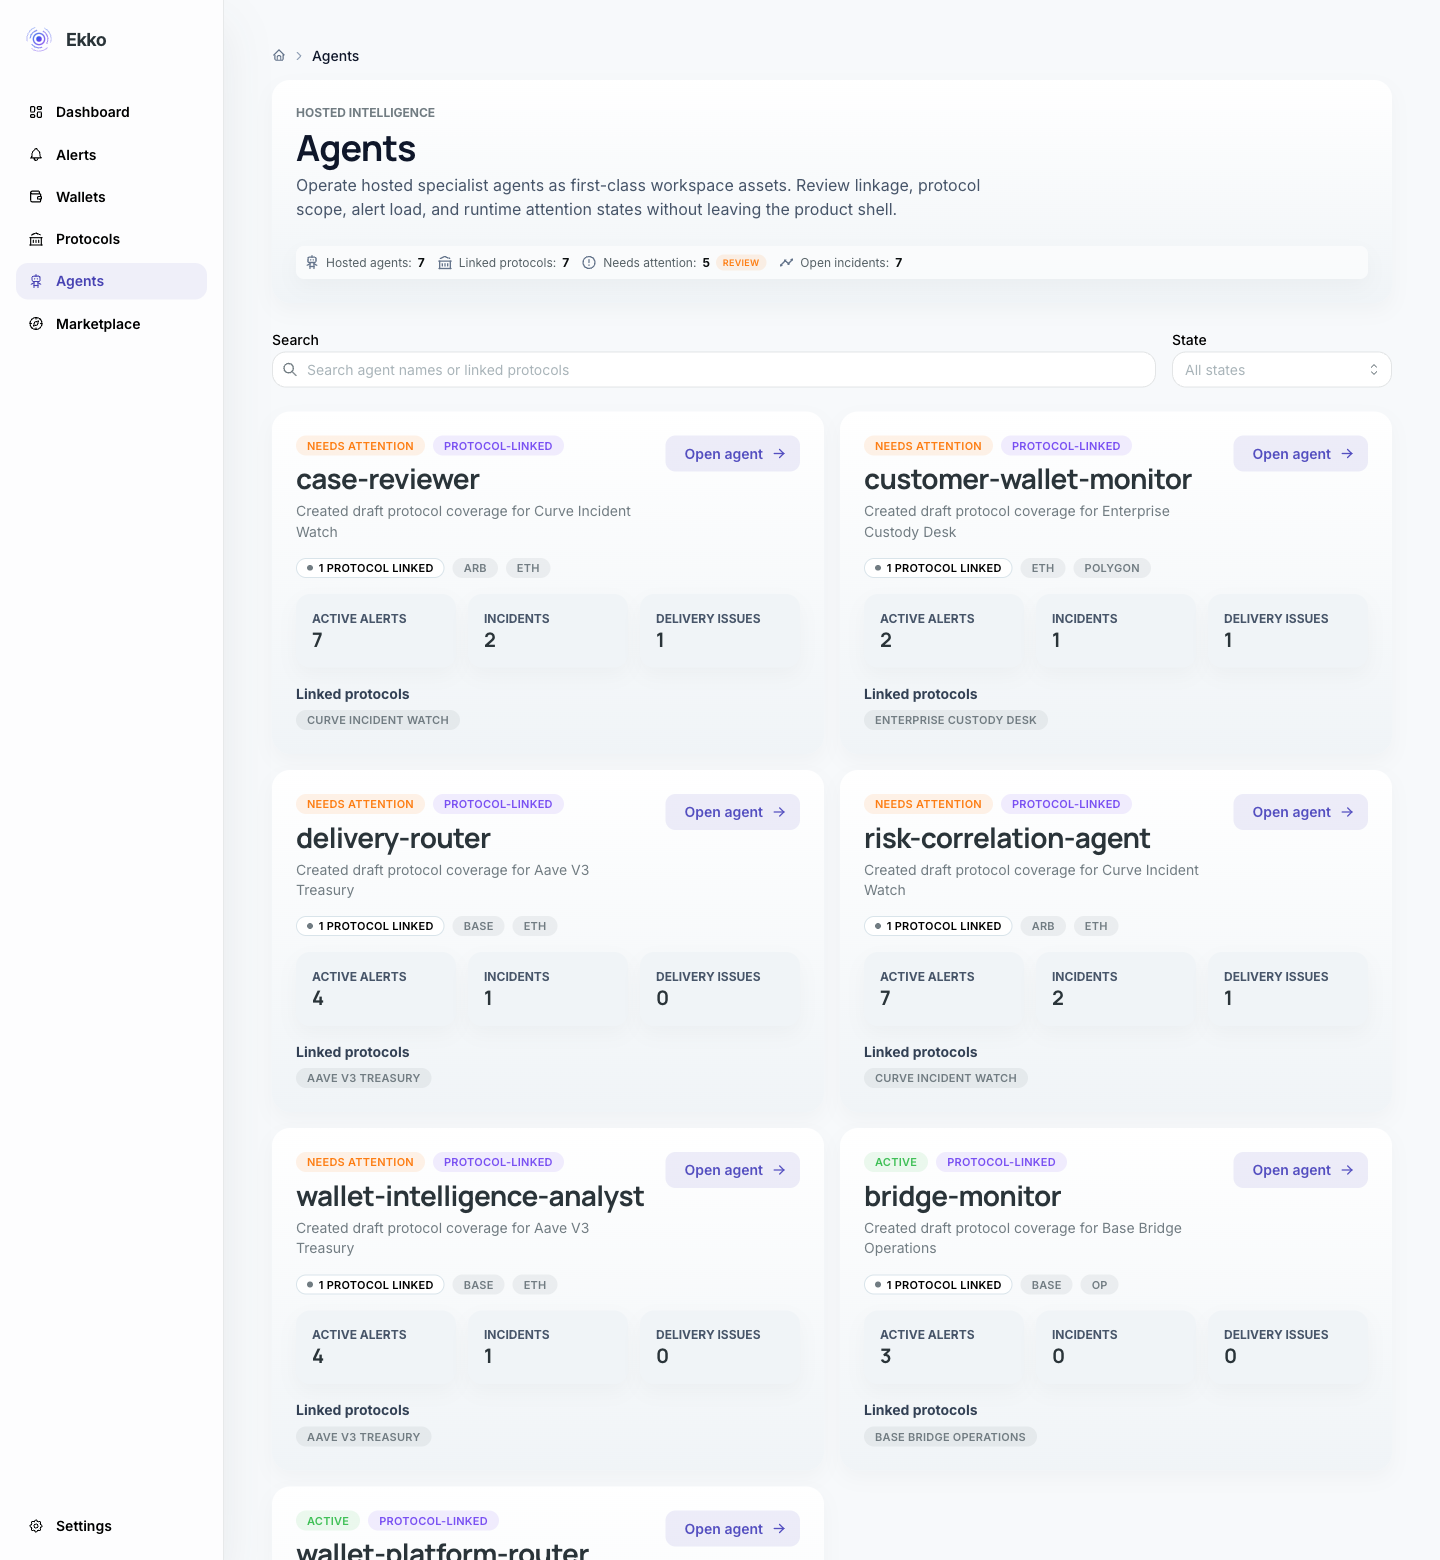Viewport: 1440px width, 1560px height.
Task: Open Settings from sidebar
Action: point(111,1526)
